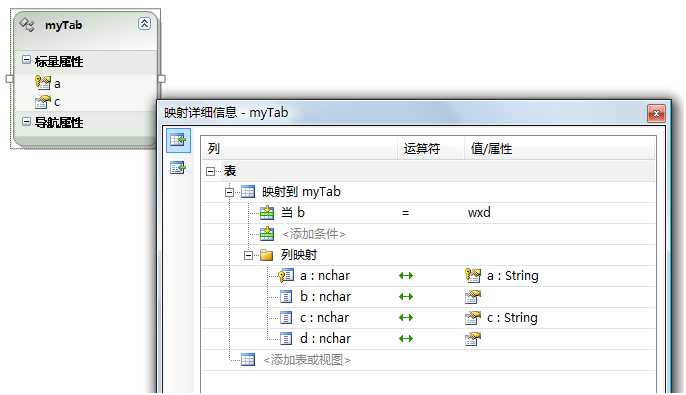Click property icon for c : String
The height and width of the screenshot is (395, 686).
point(472,318)
